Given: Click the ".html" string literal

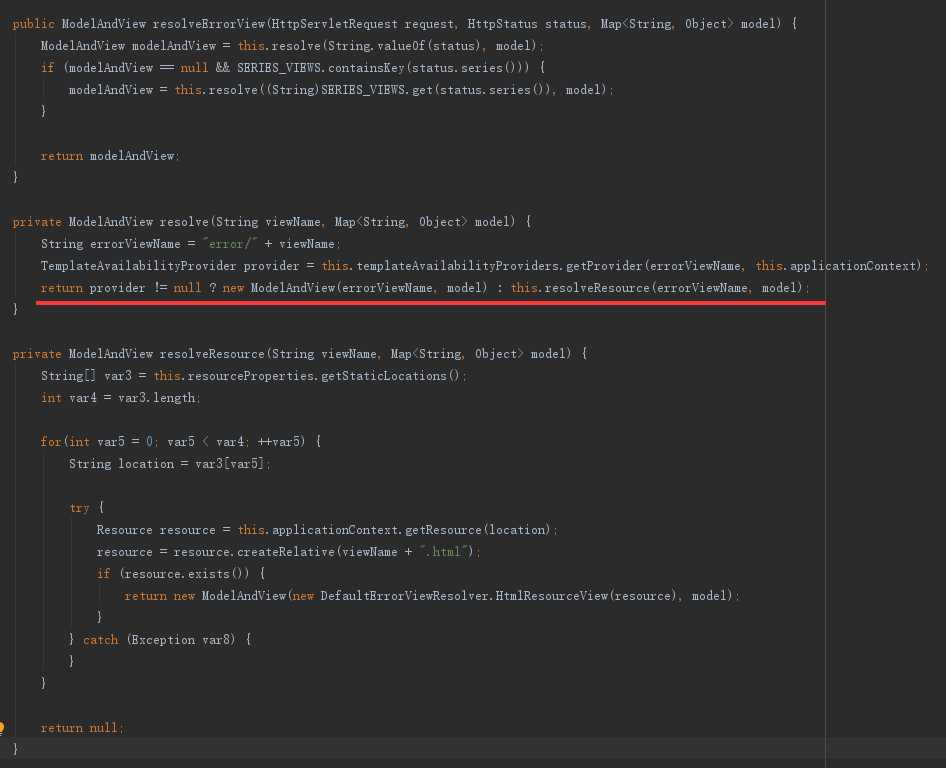Looking at the screenshot, I should point(446,552).
